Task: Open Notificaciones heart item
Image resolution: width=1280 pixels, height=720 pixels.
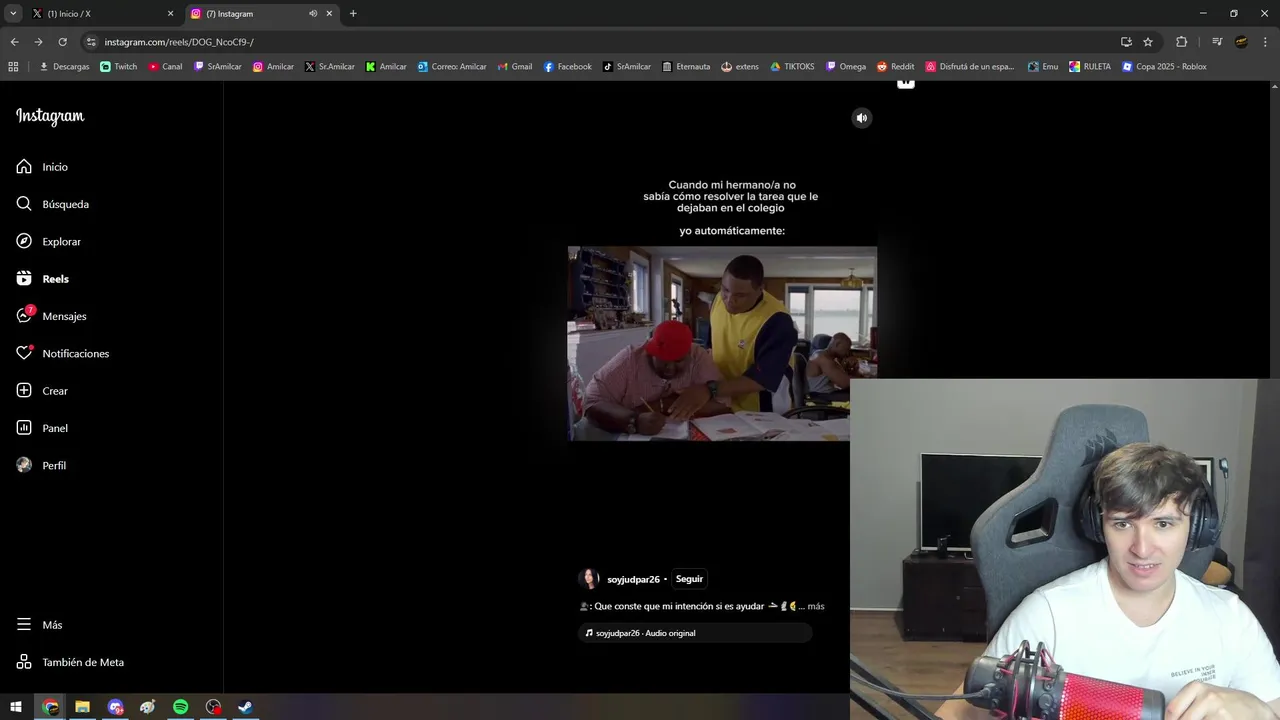Action: pos(62,354)
